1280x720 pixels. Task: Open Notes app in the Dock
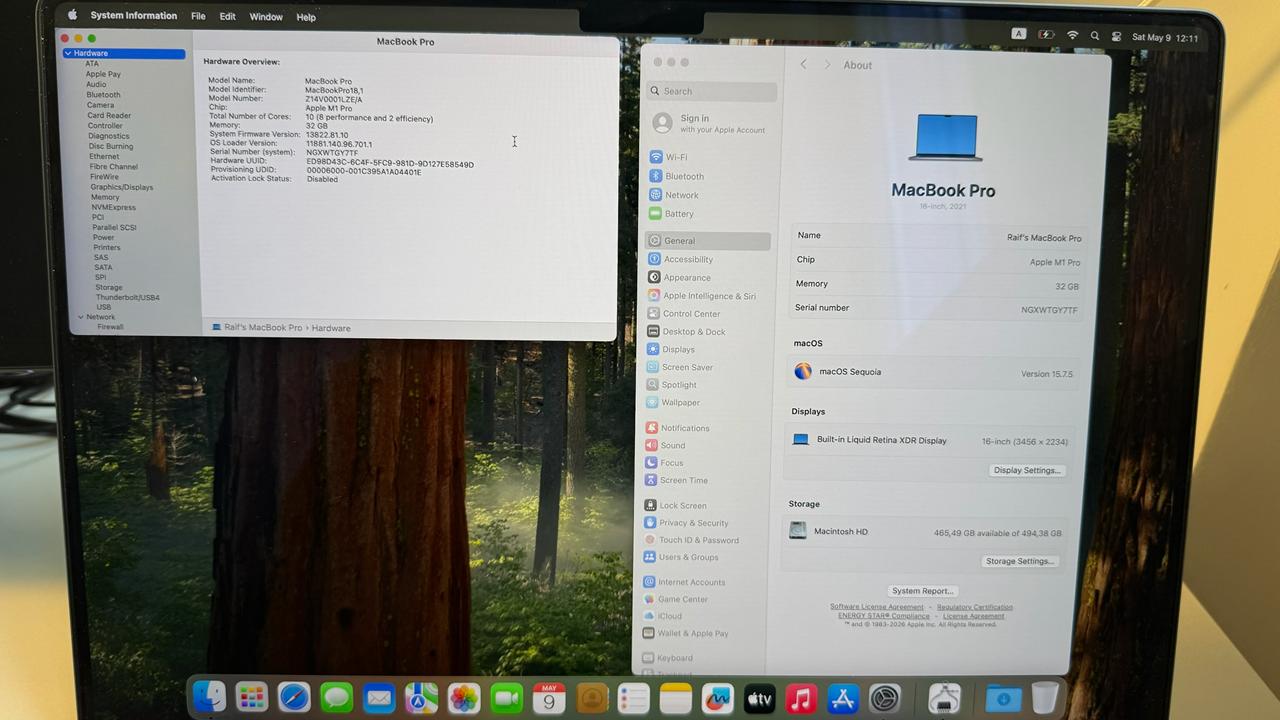676,698
